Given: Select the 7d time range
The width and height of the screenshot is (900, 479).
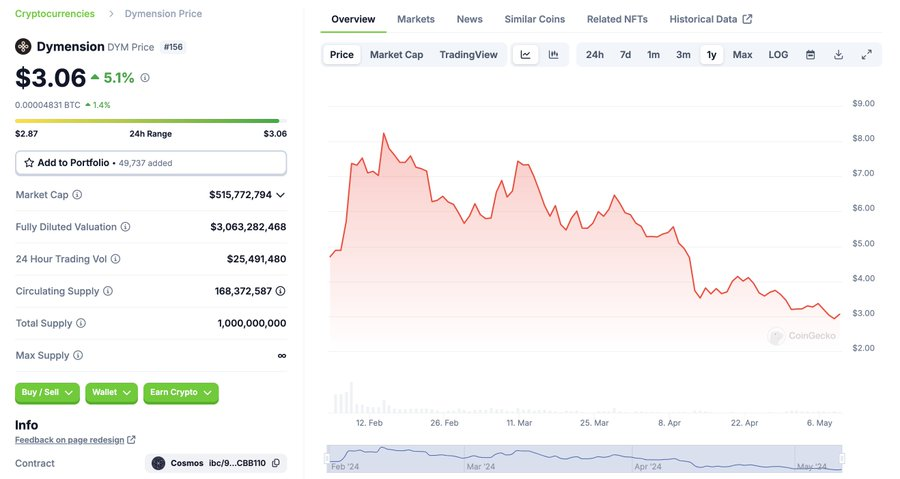Looking at the screenshot, I should (x=625, y=54).
